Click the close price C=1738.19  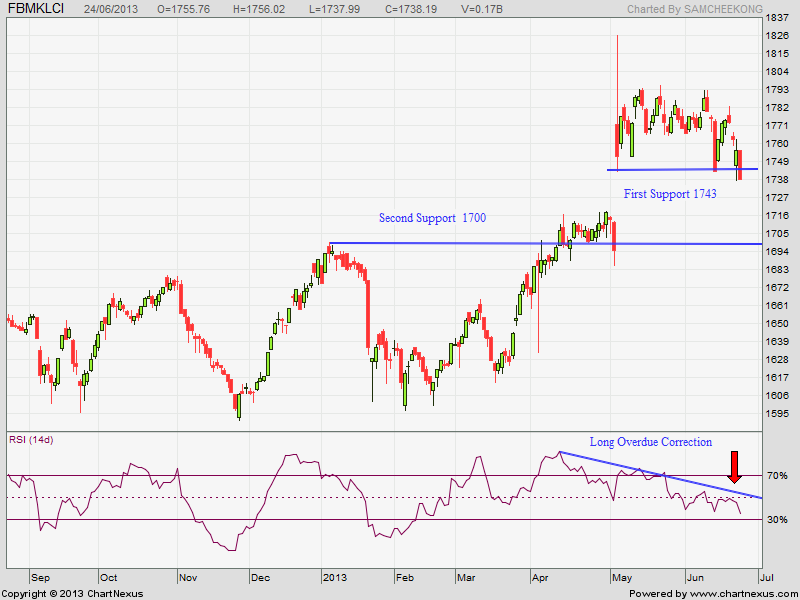click(411, 9)
